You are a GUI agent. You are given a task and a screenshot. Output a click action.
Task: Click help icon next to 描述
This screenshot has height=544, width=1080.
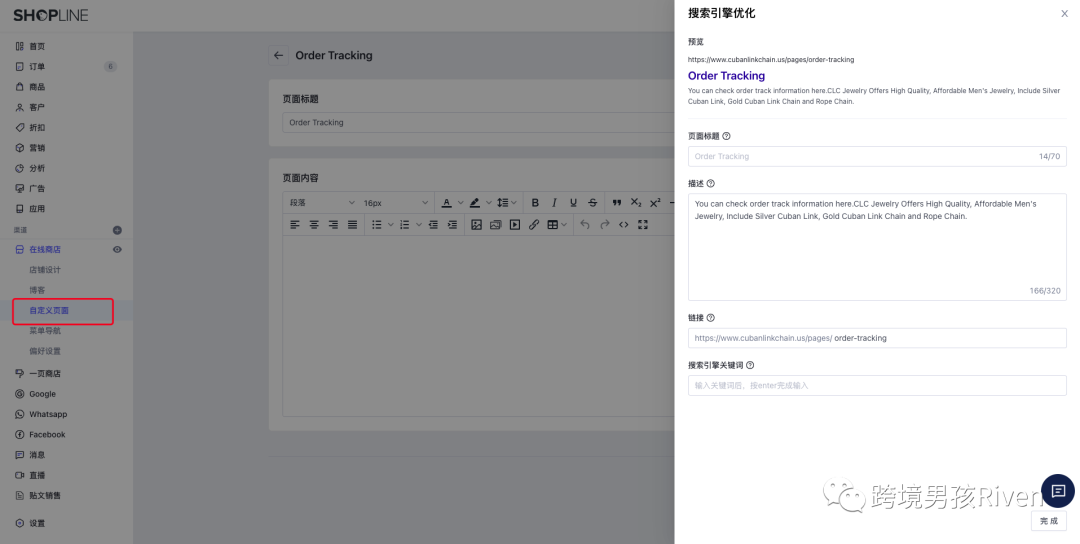click(x=711, y=184)
